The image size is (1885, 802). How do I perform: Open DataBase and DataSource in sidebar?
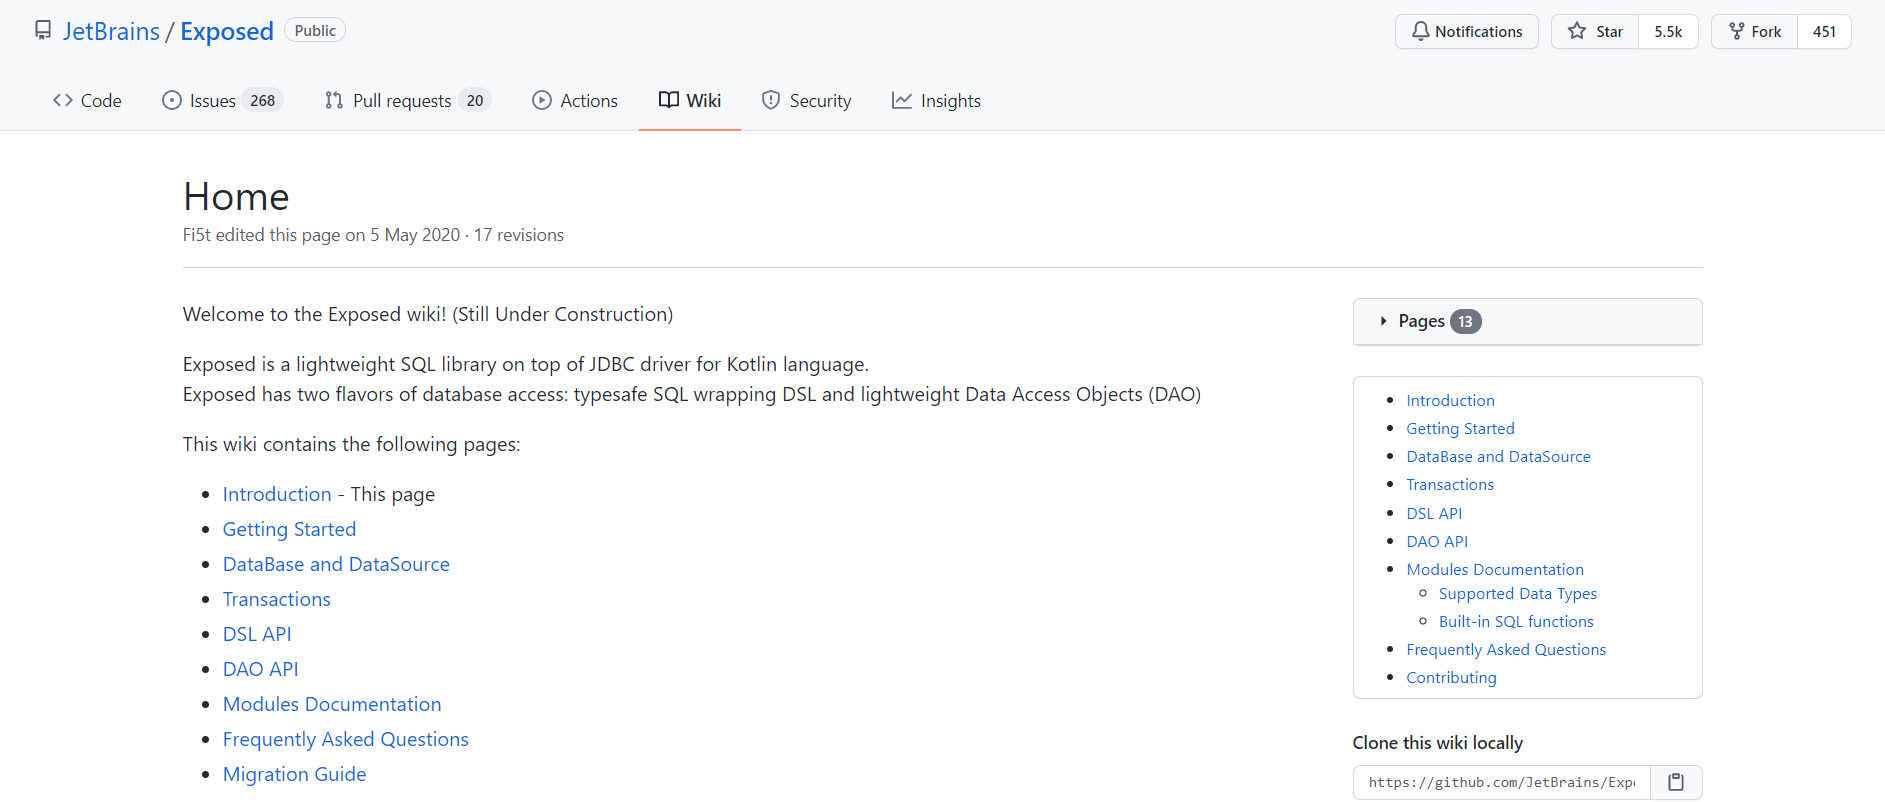pos(1498,456)
